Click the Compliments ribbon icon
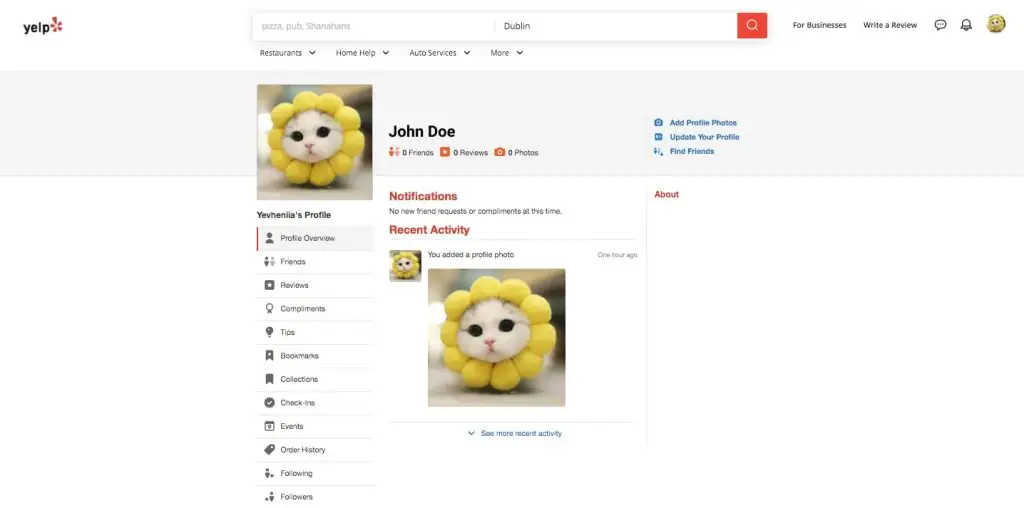 269,308
